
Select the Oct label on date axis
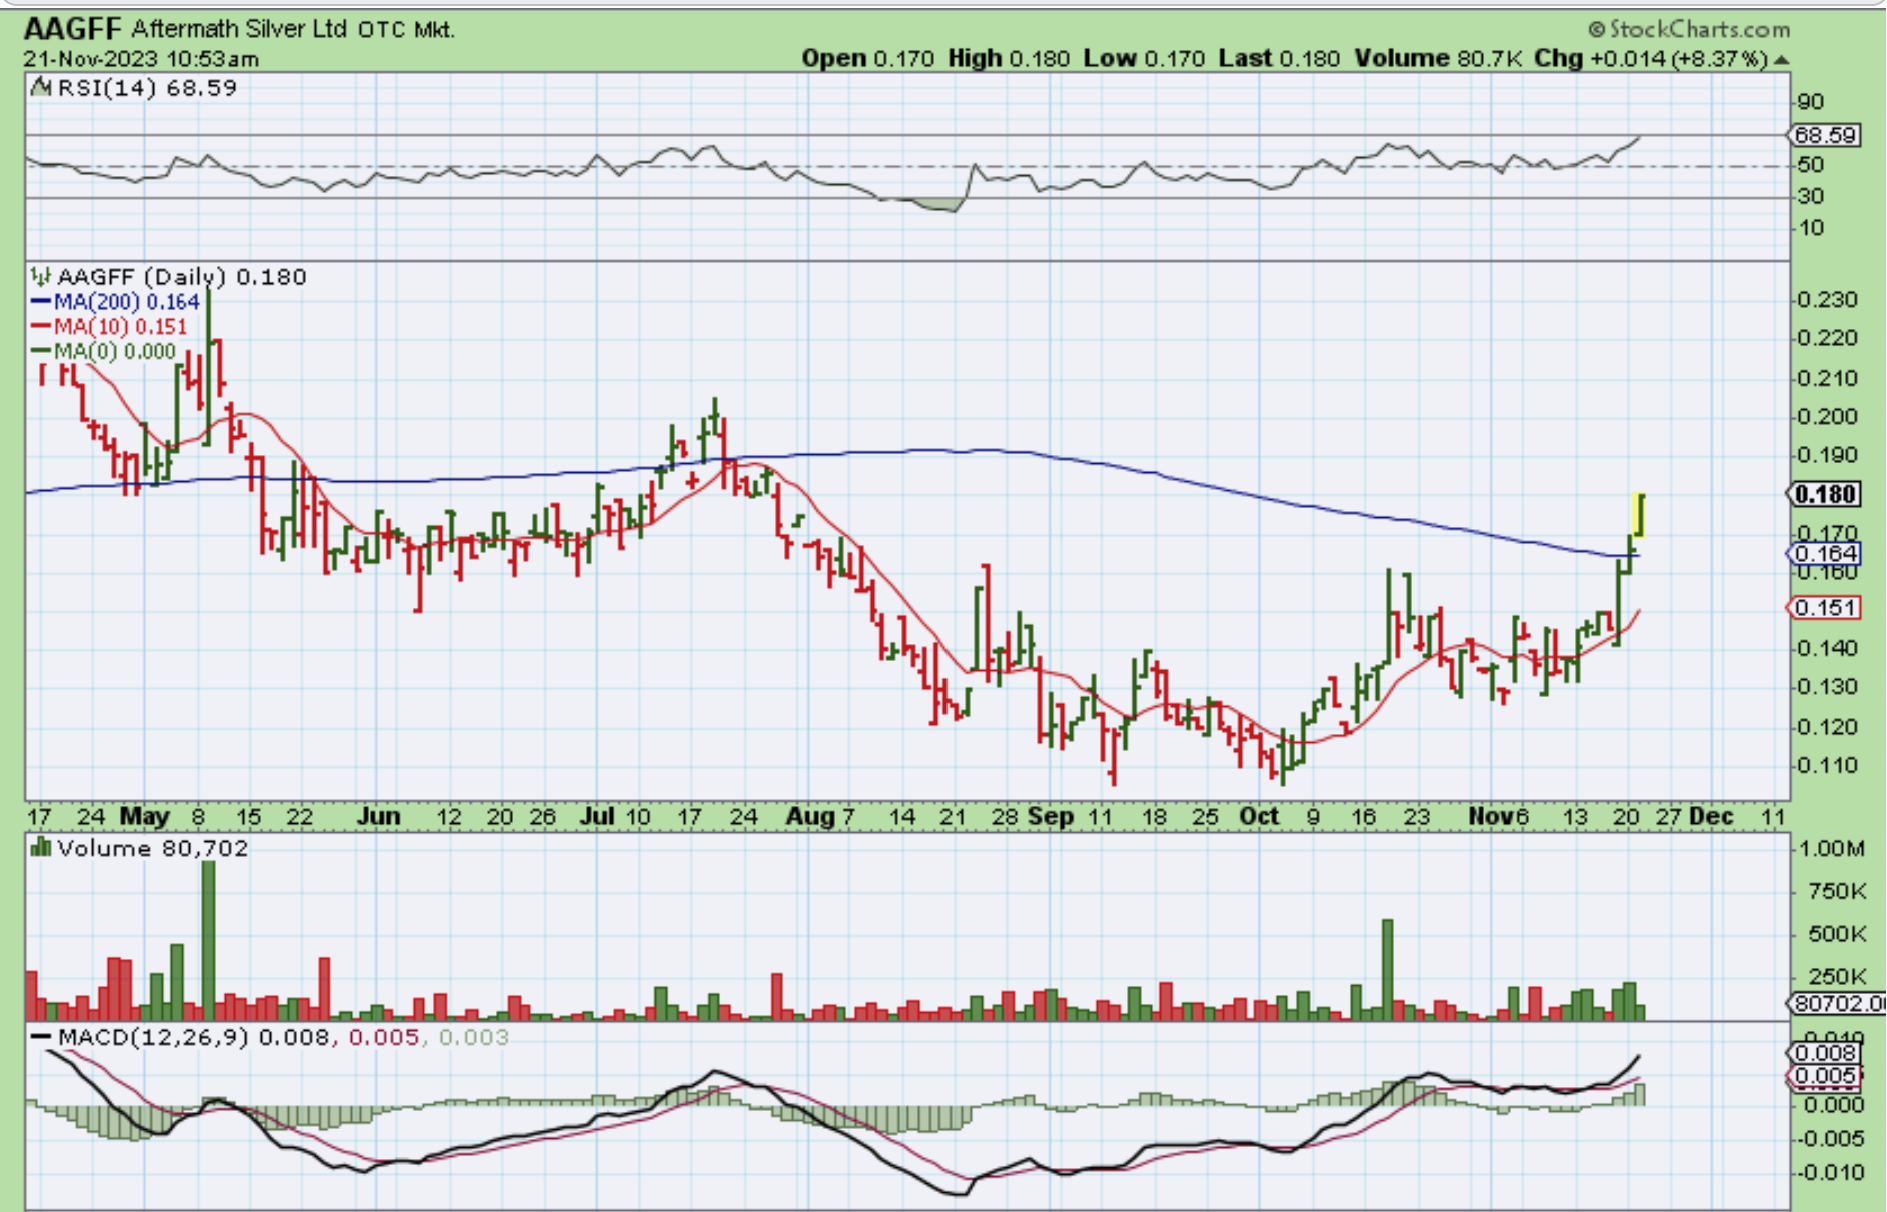click(x=1258, y=817)
